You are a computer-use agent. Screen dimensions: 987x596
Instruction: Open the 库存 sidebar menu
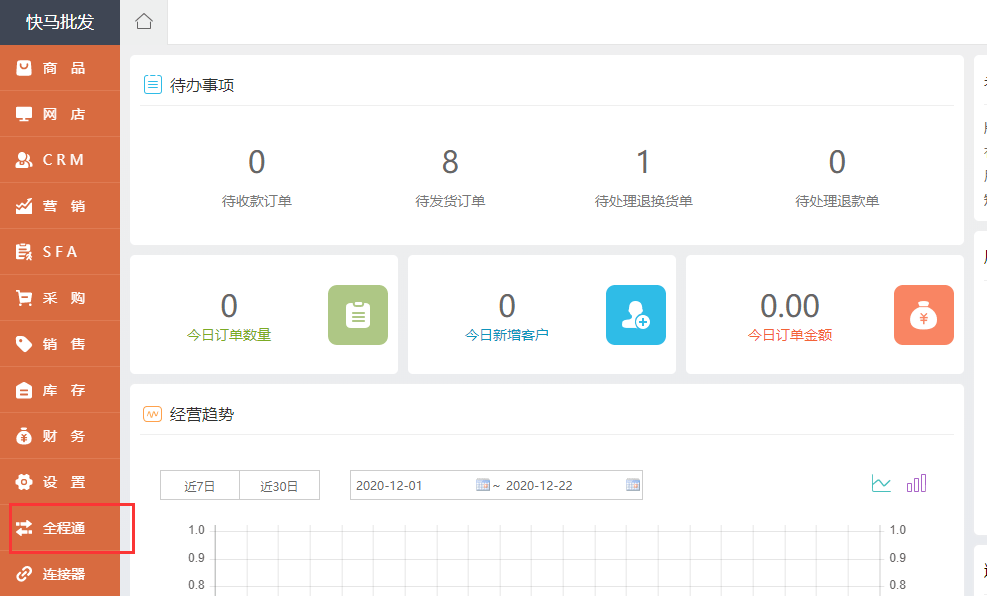tap(60, 390)
